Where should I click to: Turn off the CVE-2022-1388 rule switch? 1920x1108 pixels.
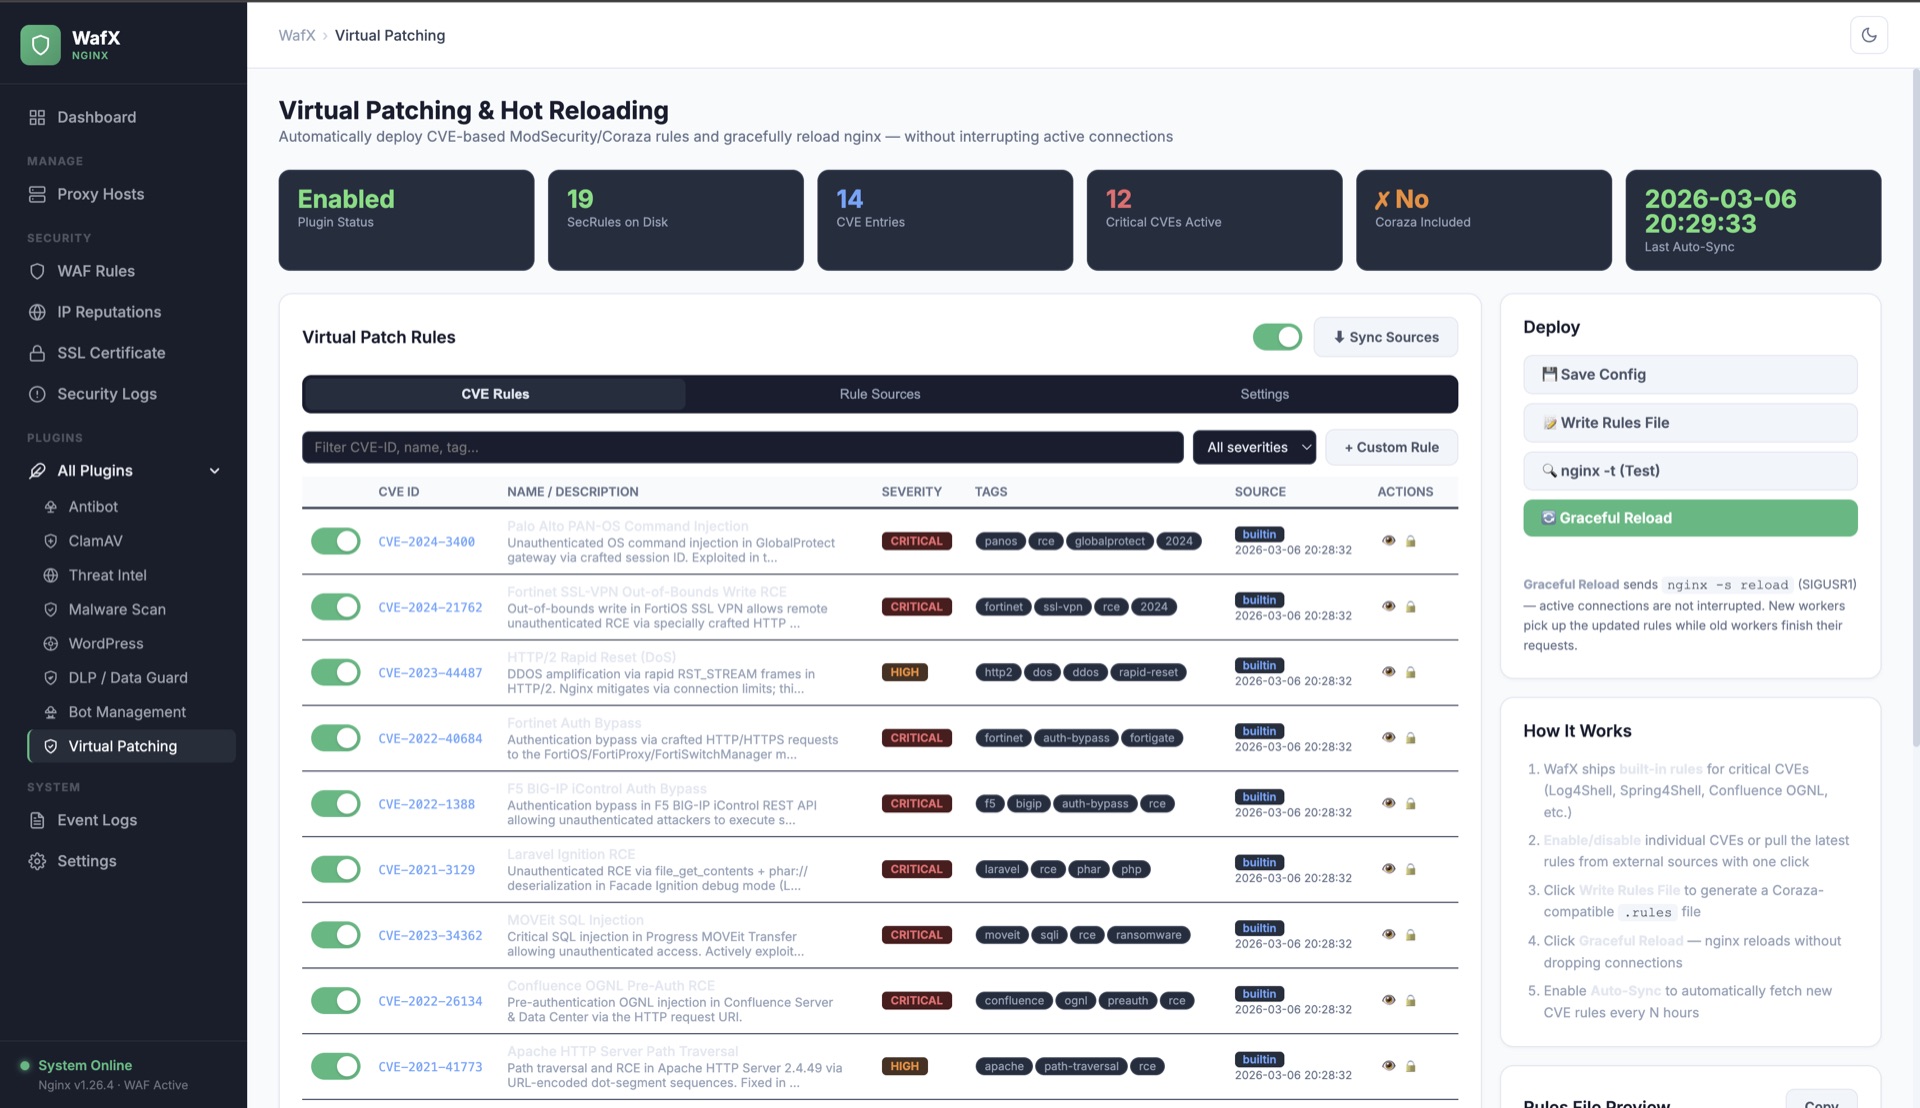click(x=335, y=804)
